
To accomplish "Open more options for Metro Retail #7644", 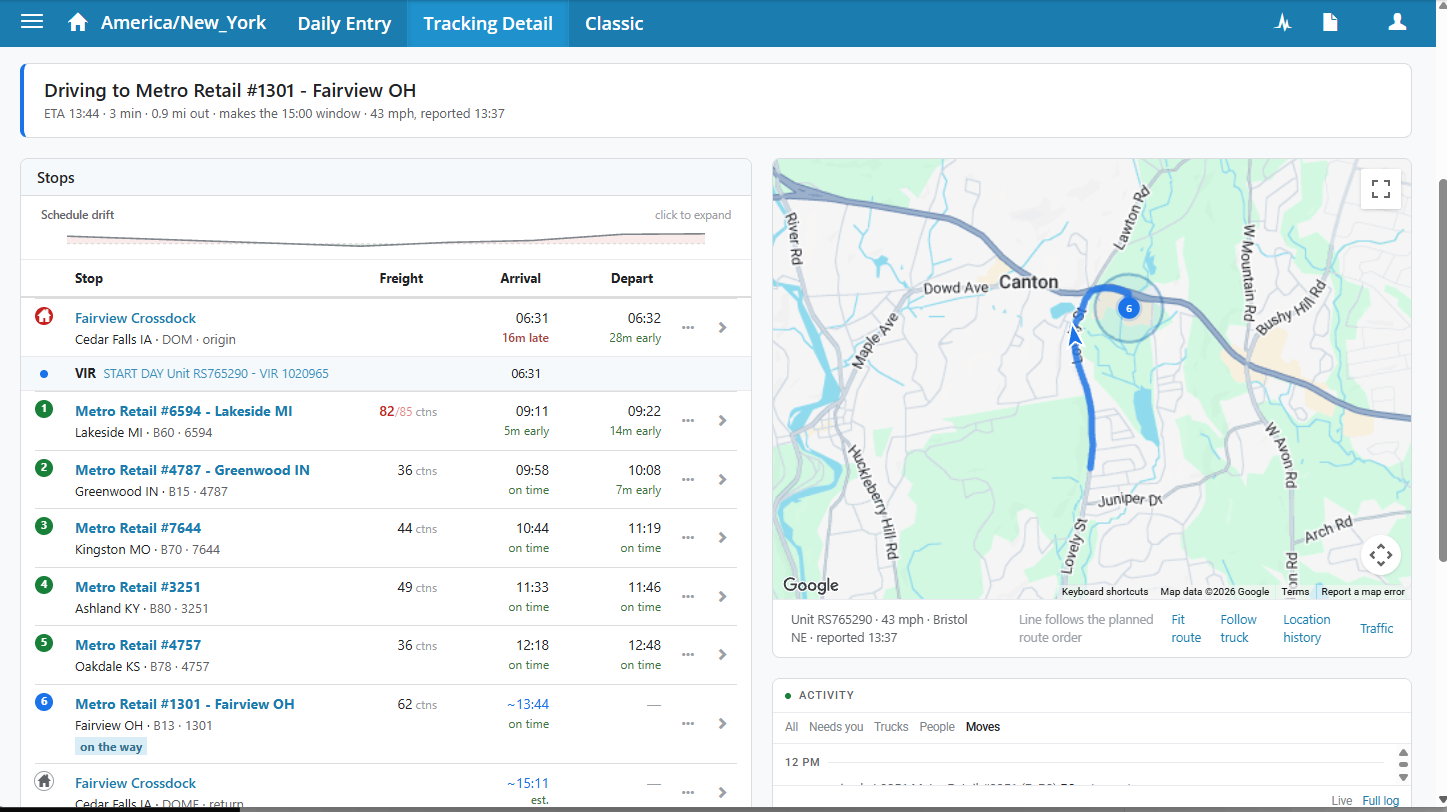I will 688,538.
